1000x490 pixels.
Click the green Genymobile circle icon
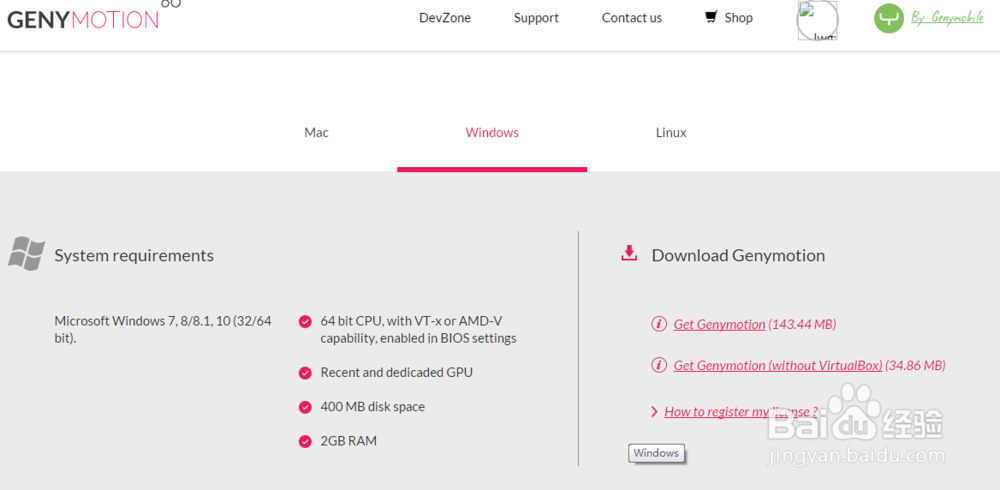point(888,18)
